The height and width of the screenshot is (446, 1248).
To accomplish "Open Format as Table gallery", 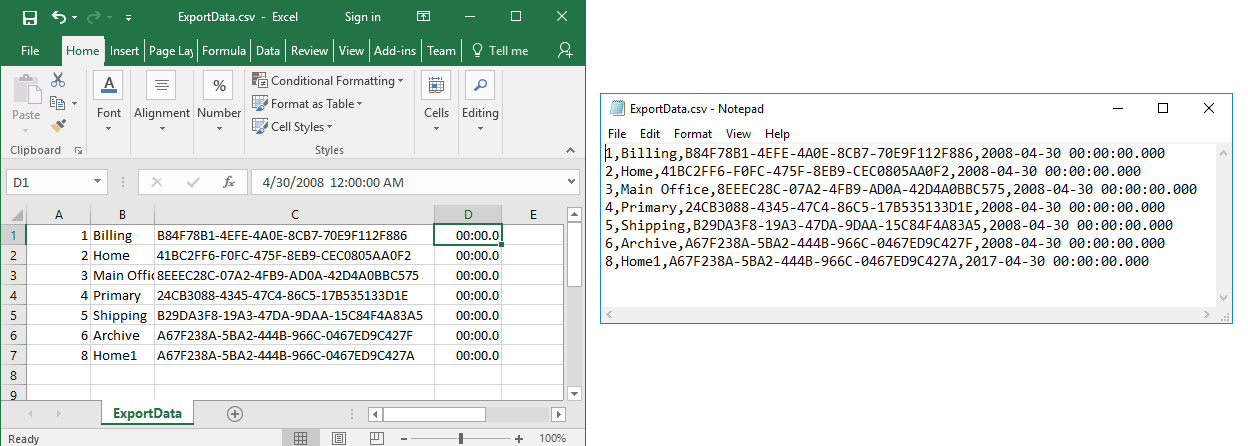I will tap(308, 103).
